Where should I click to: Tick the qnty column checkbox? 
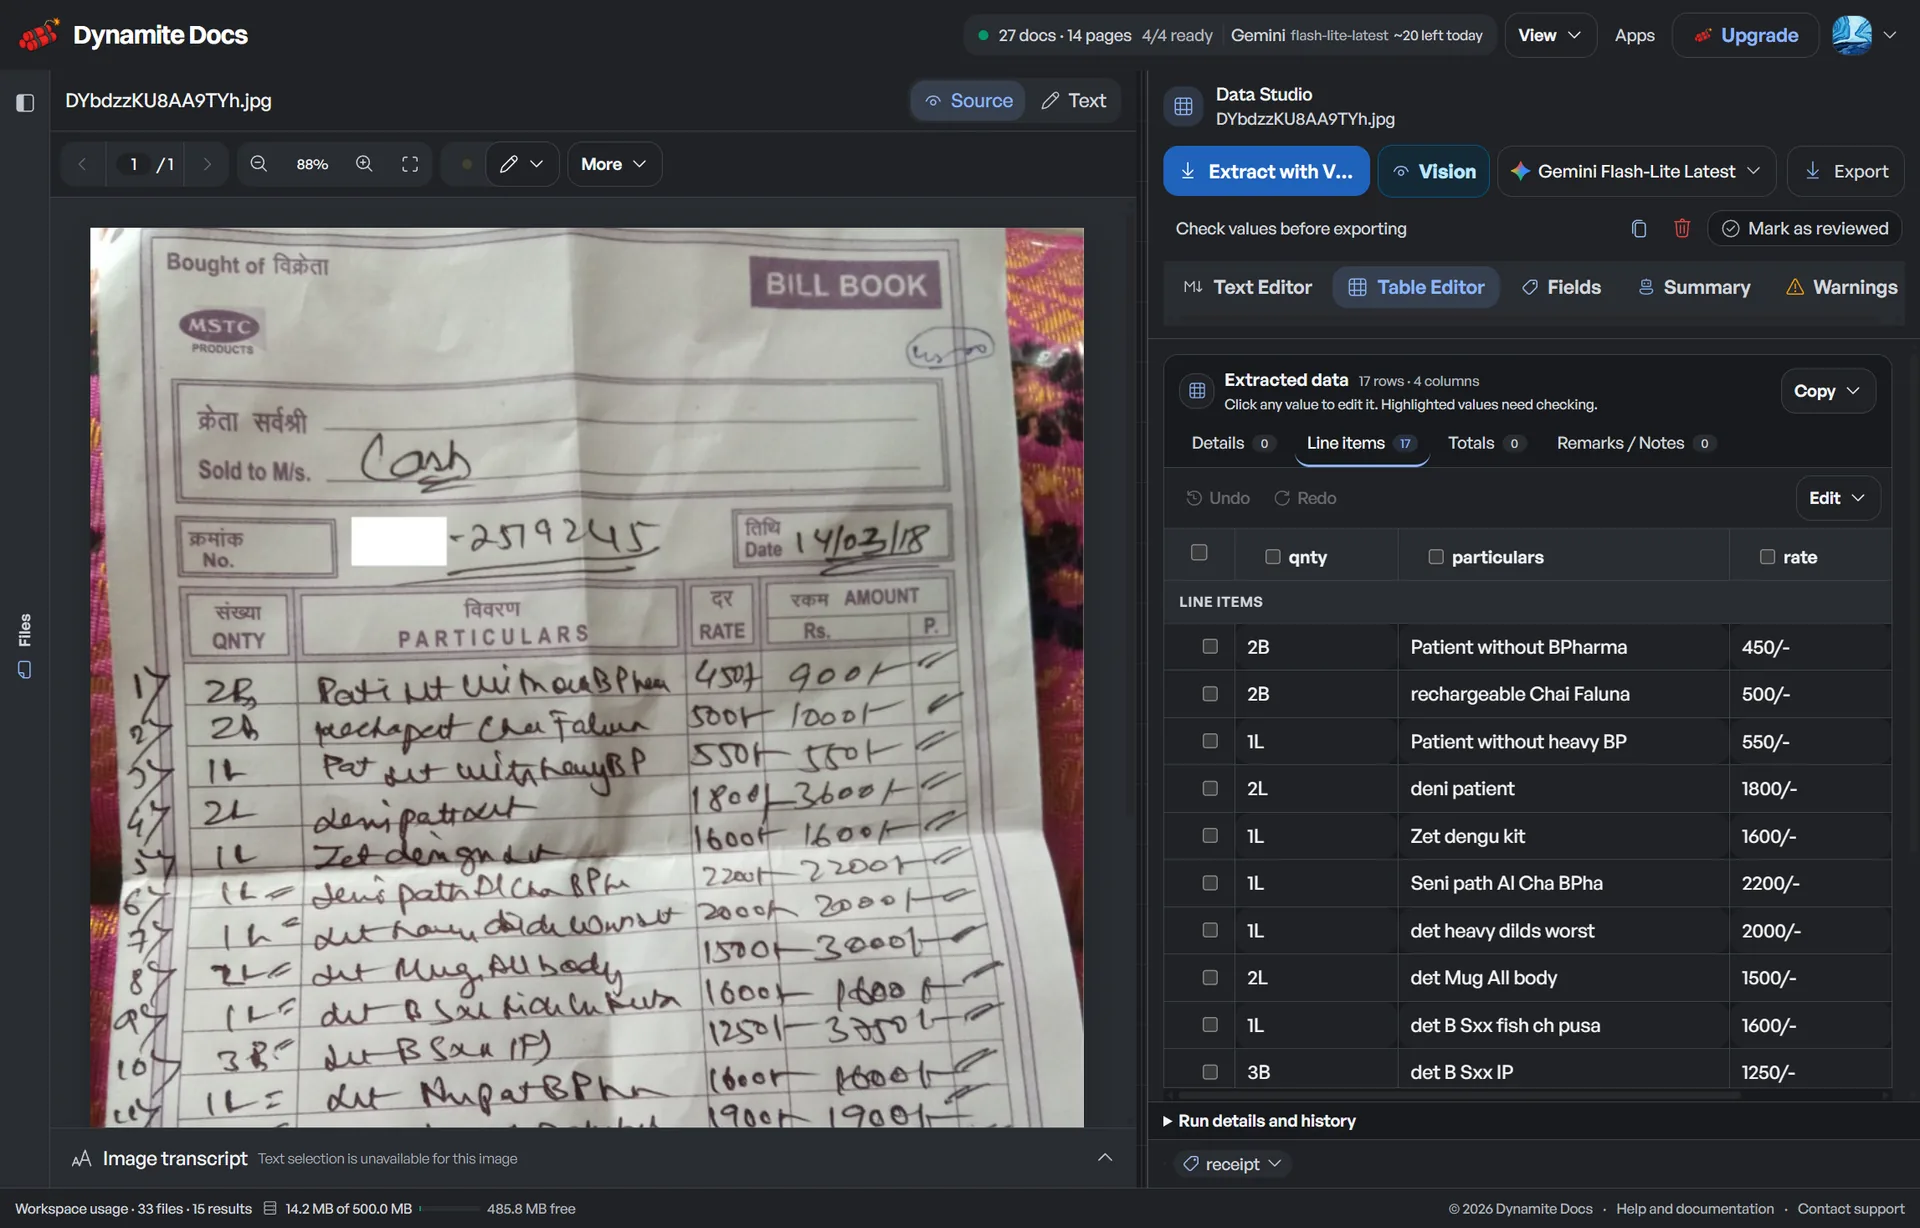pyautogui.click(x=1273, y=557)
